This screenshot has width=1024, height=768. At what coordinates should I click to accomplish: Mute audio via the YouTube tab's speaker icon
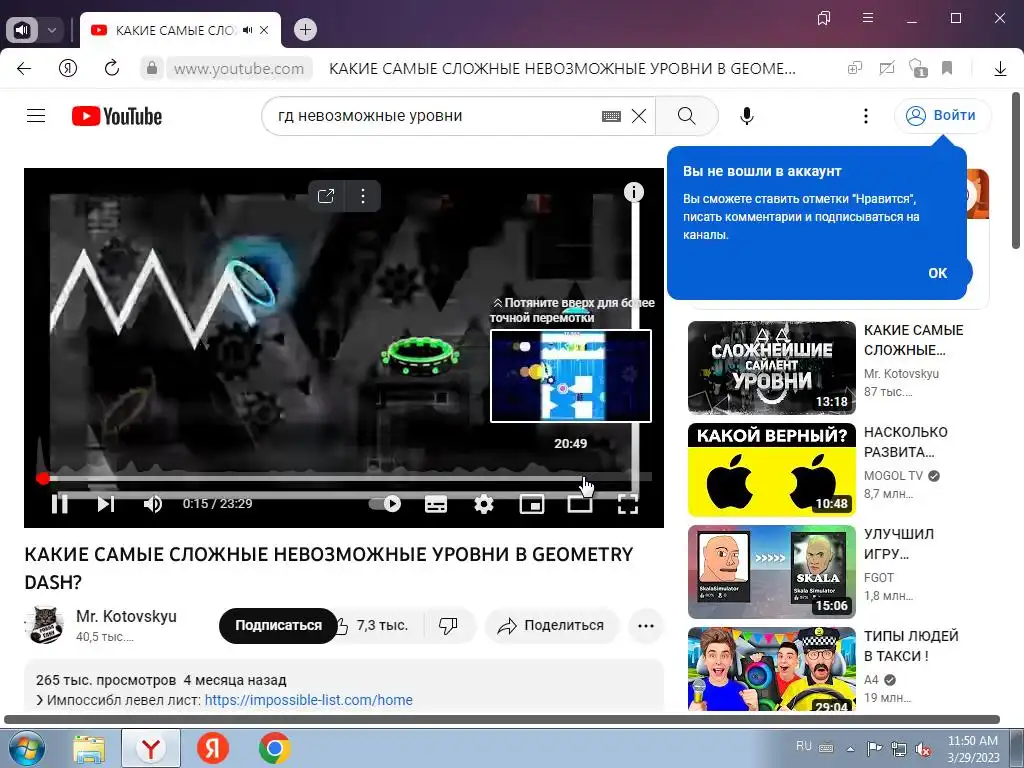[248, 30]
